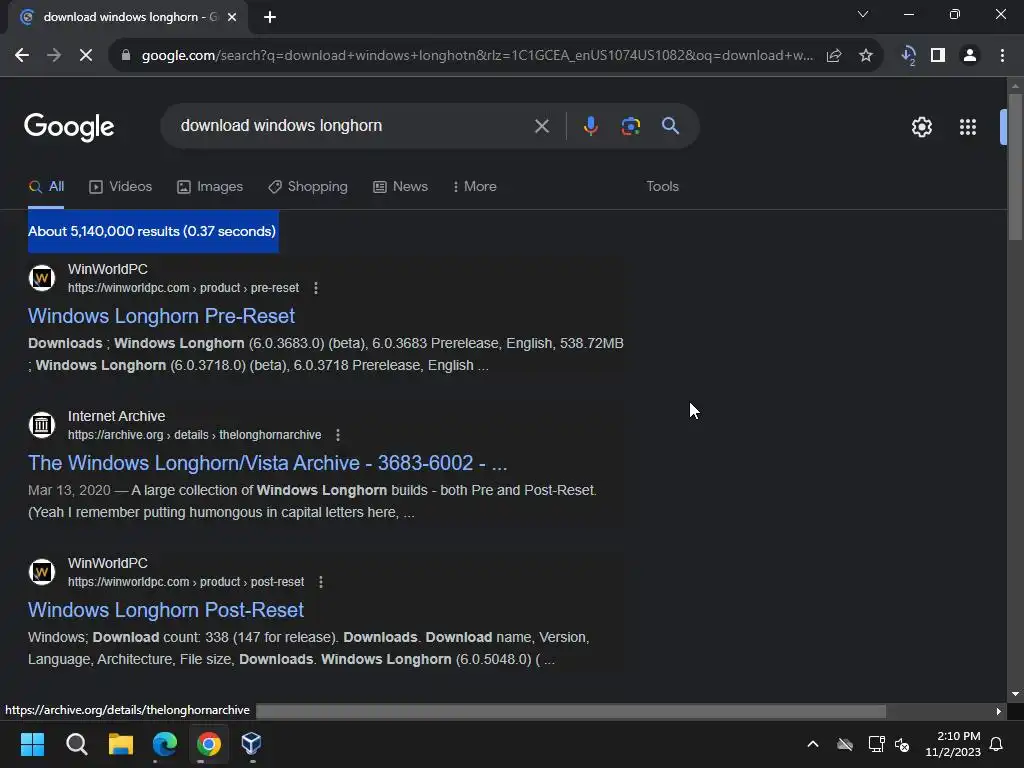This screenshot has height=768, width=1024.
Task: Go back to the previous page
Action: point(22,56)
